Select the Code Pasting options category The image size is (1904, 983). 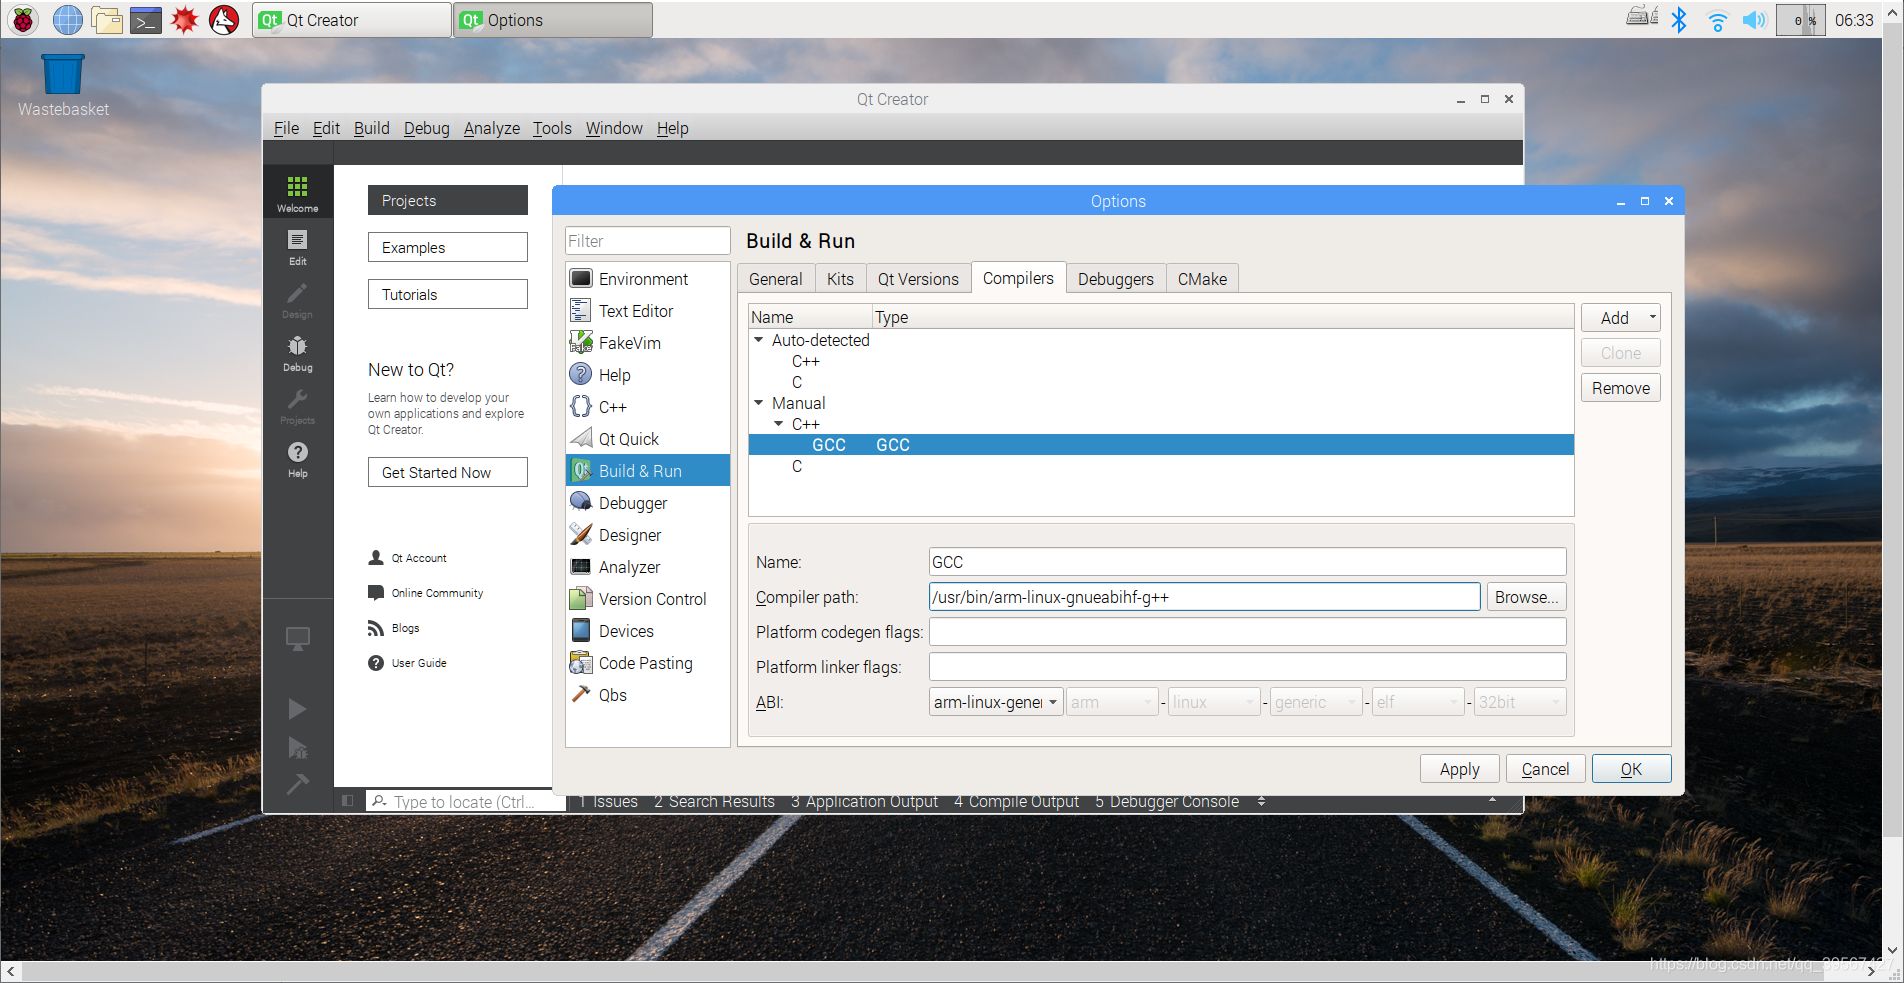648,663
